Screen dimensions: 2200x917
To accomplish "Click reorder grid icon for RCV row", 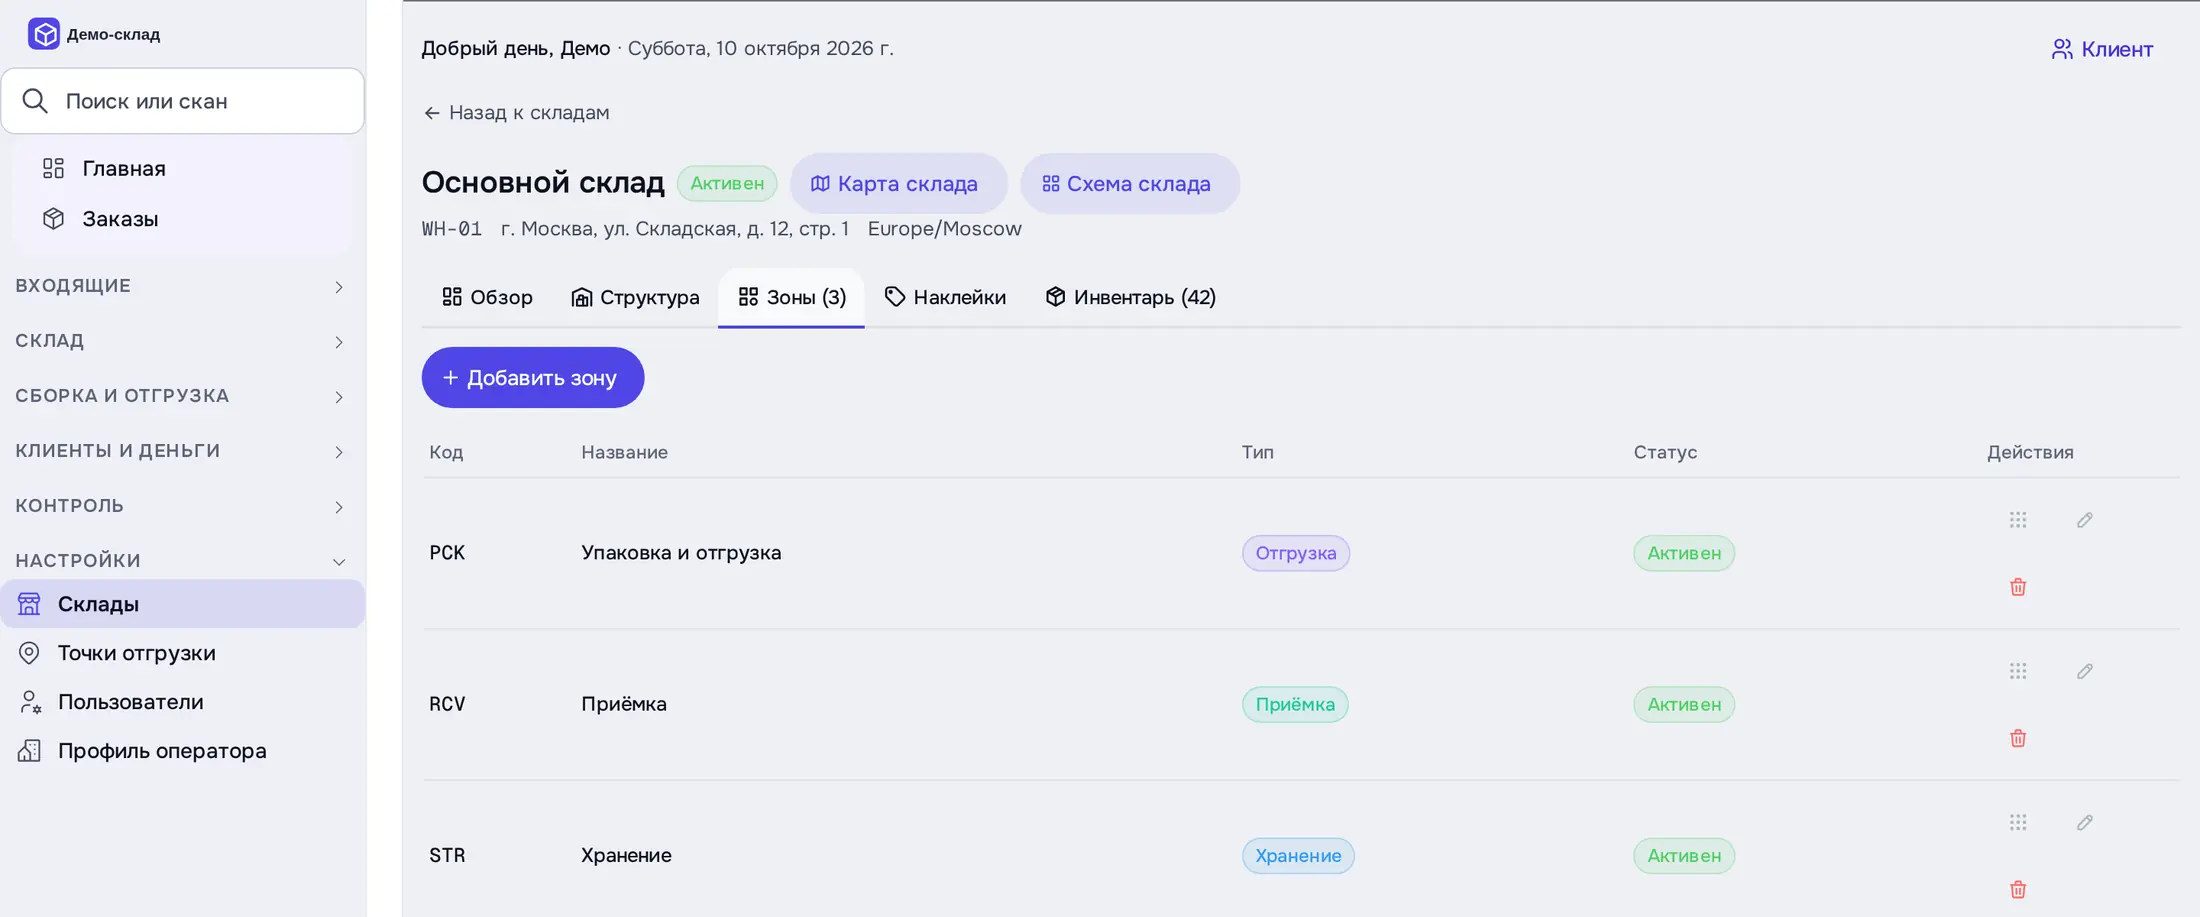I will 2018,671.
